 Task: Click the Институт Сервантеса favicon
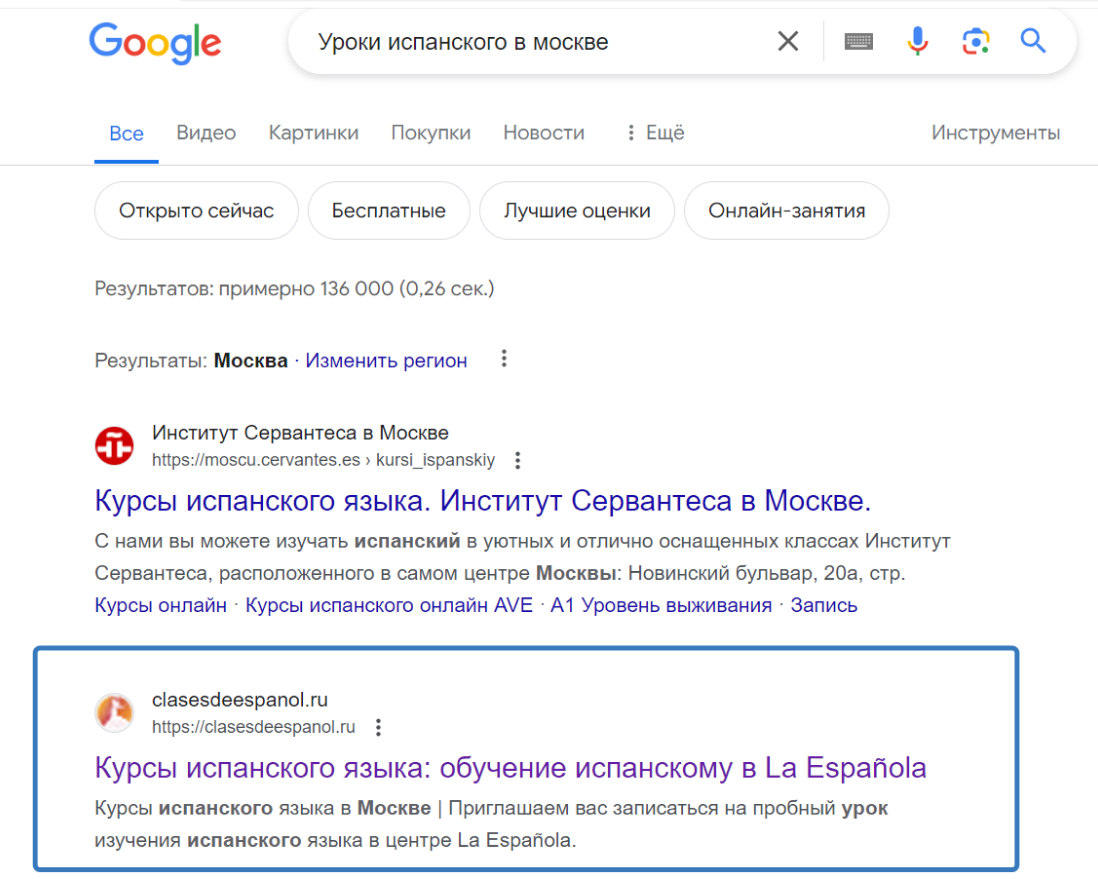tap(114, 446)
